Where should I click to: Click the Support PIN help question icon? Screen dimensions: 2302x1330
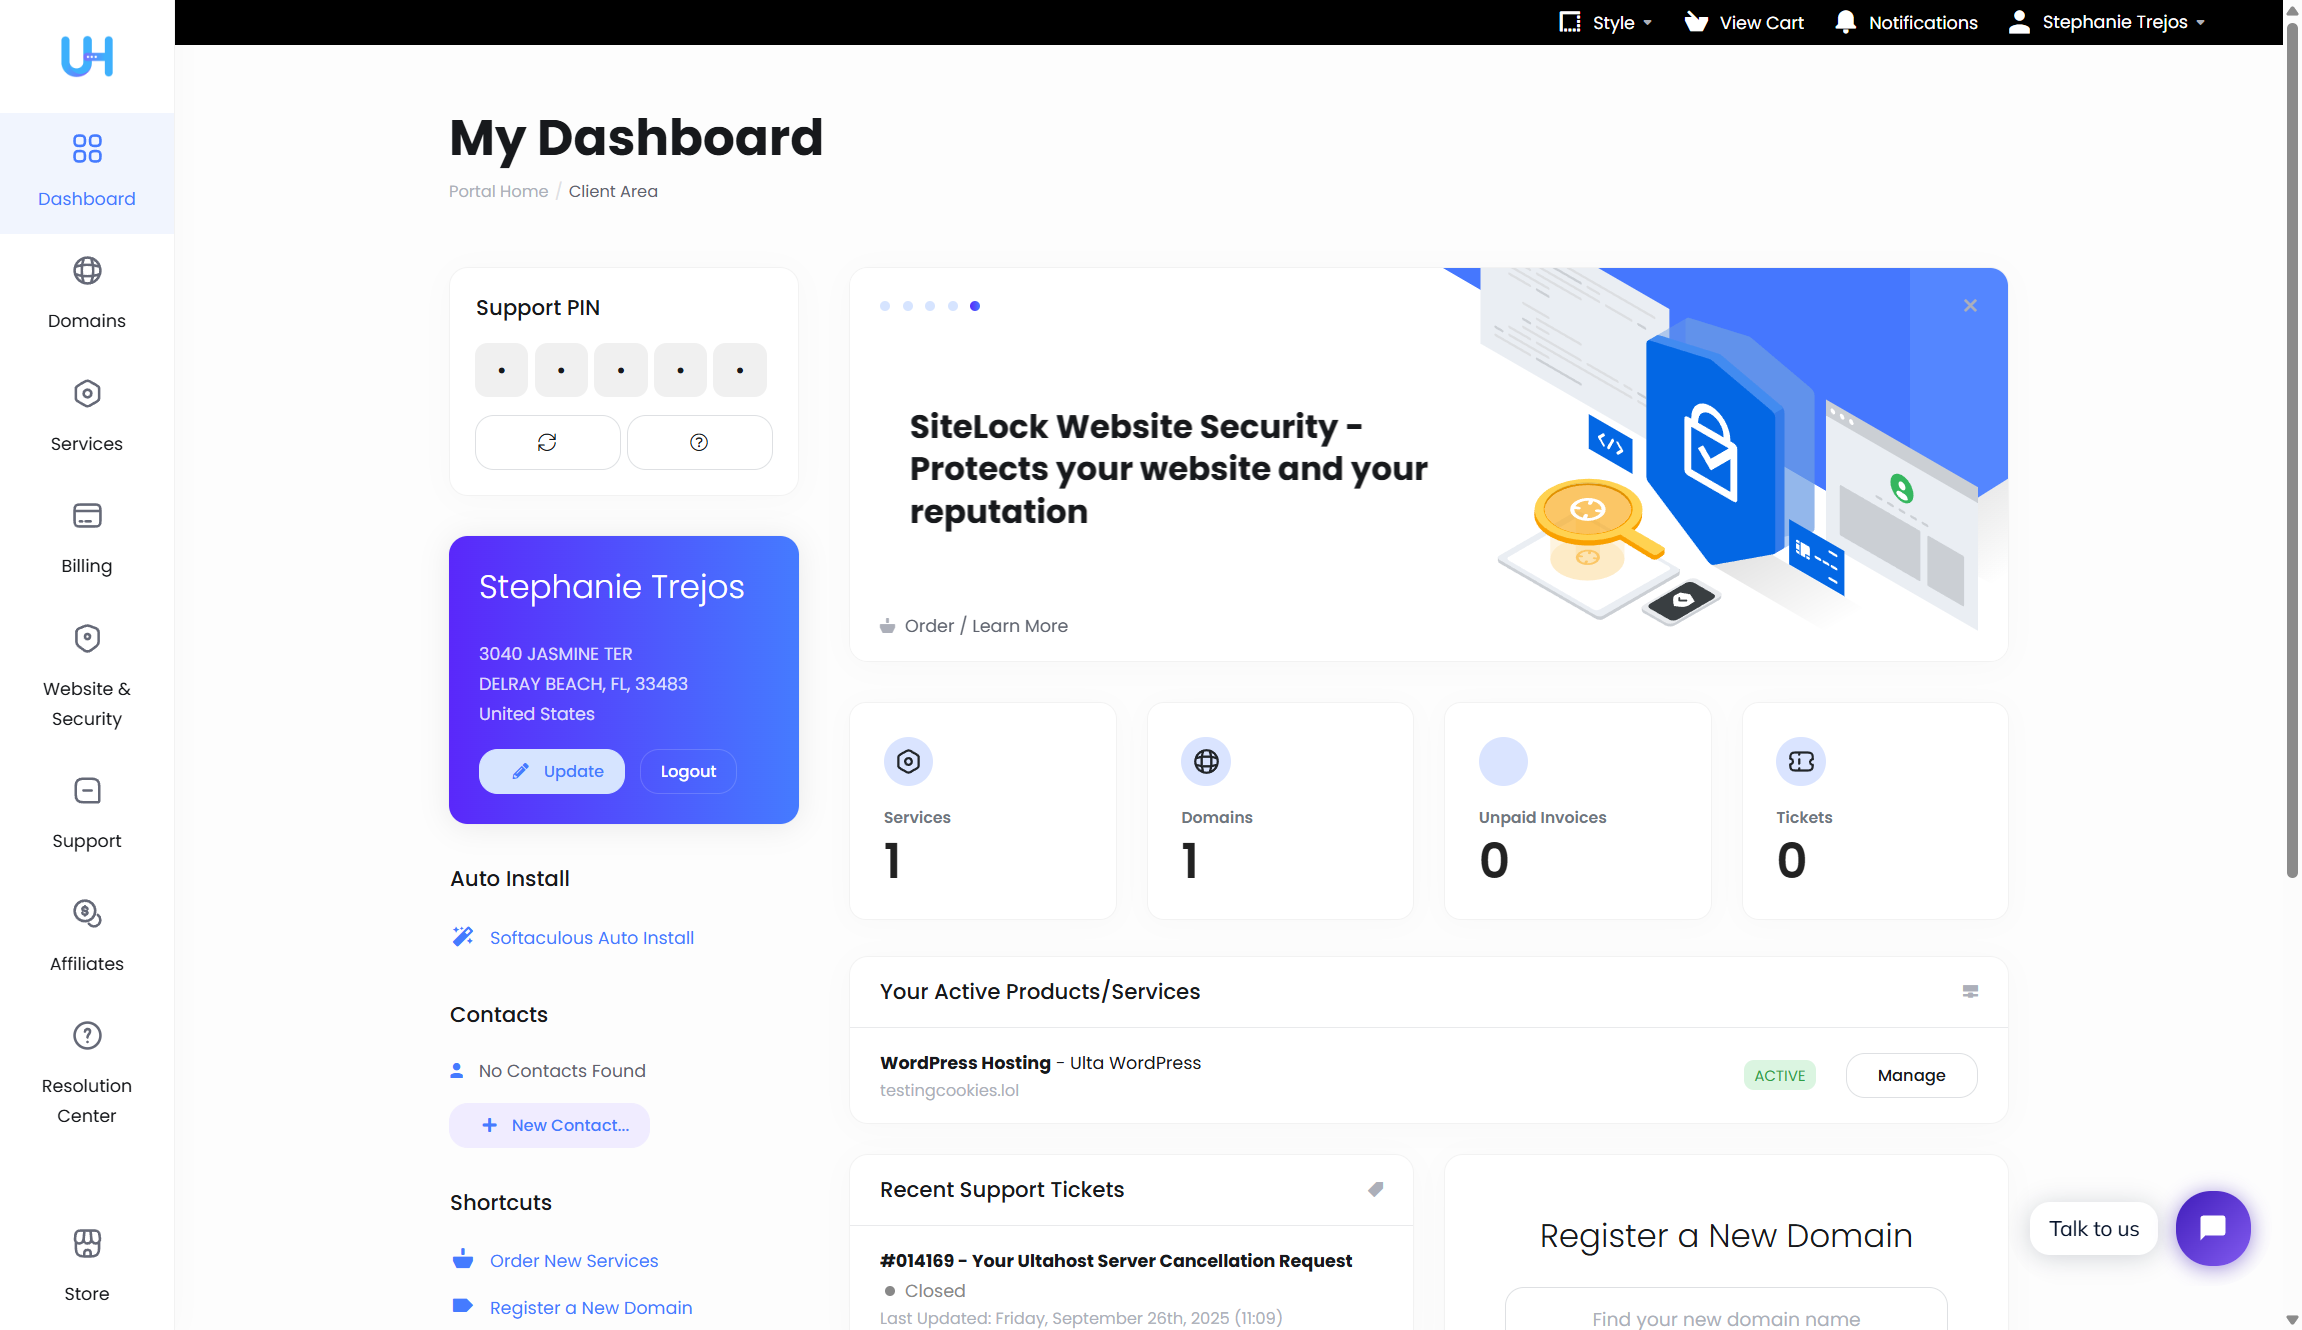coord(699,442)
